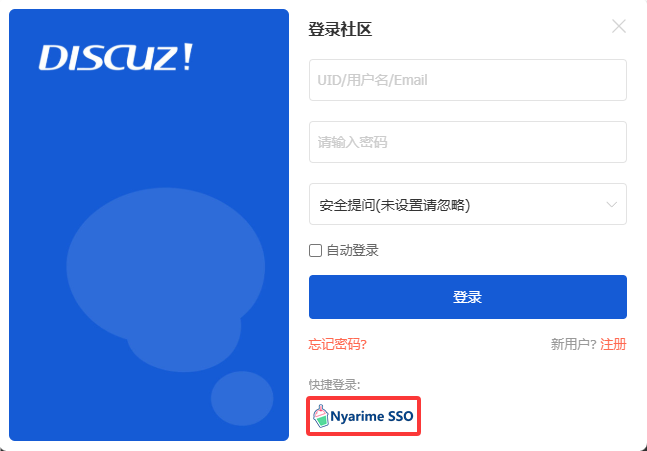Open the 忘记密码? link
Screen dimensions: 647x451
pyautogui.click(x=338, y=344)
